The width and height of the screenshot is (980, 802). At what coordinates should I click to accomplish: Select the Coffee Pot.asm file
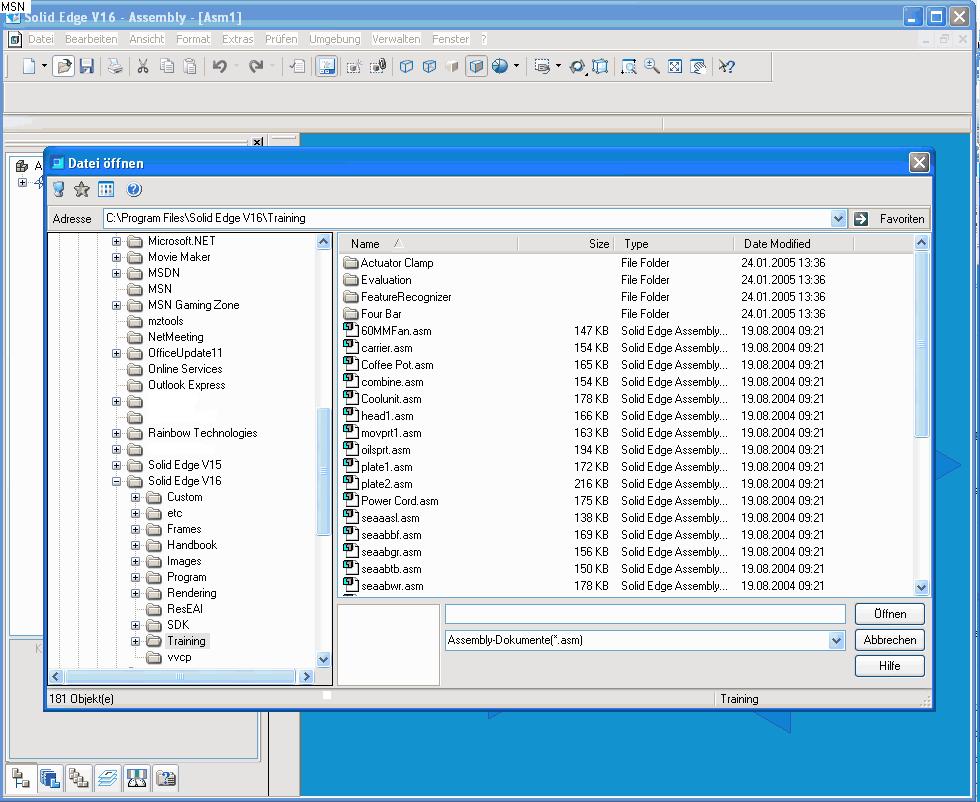coord(397,365)
